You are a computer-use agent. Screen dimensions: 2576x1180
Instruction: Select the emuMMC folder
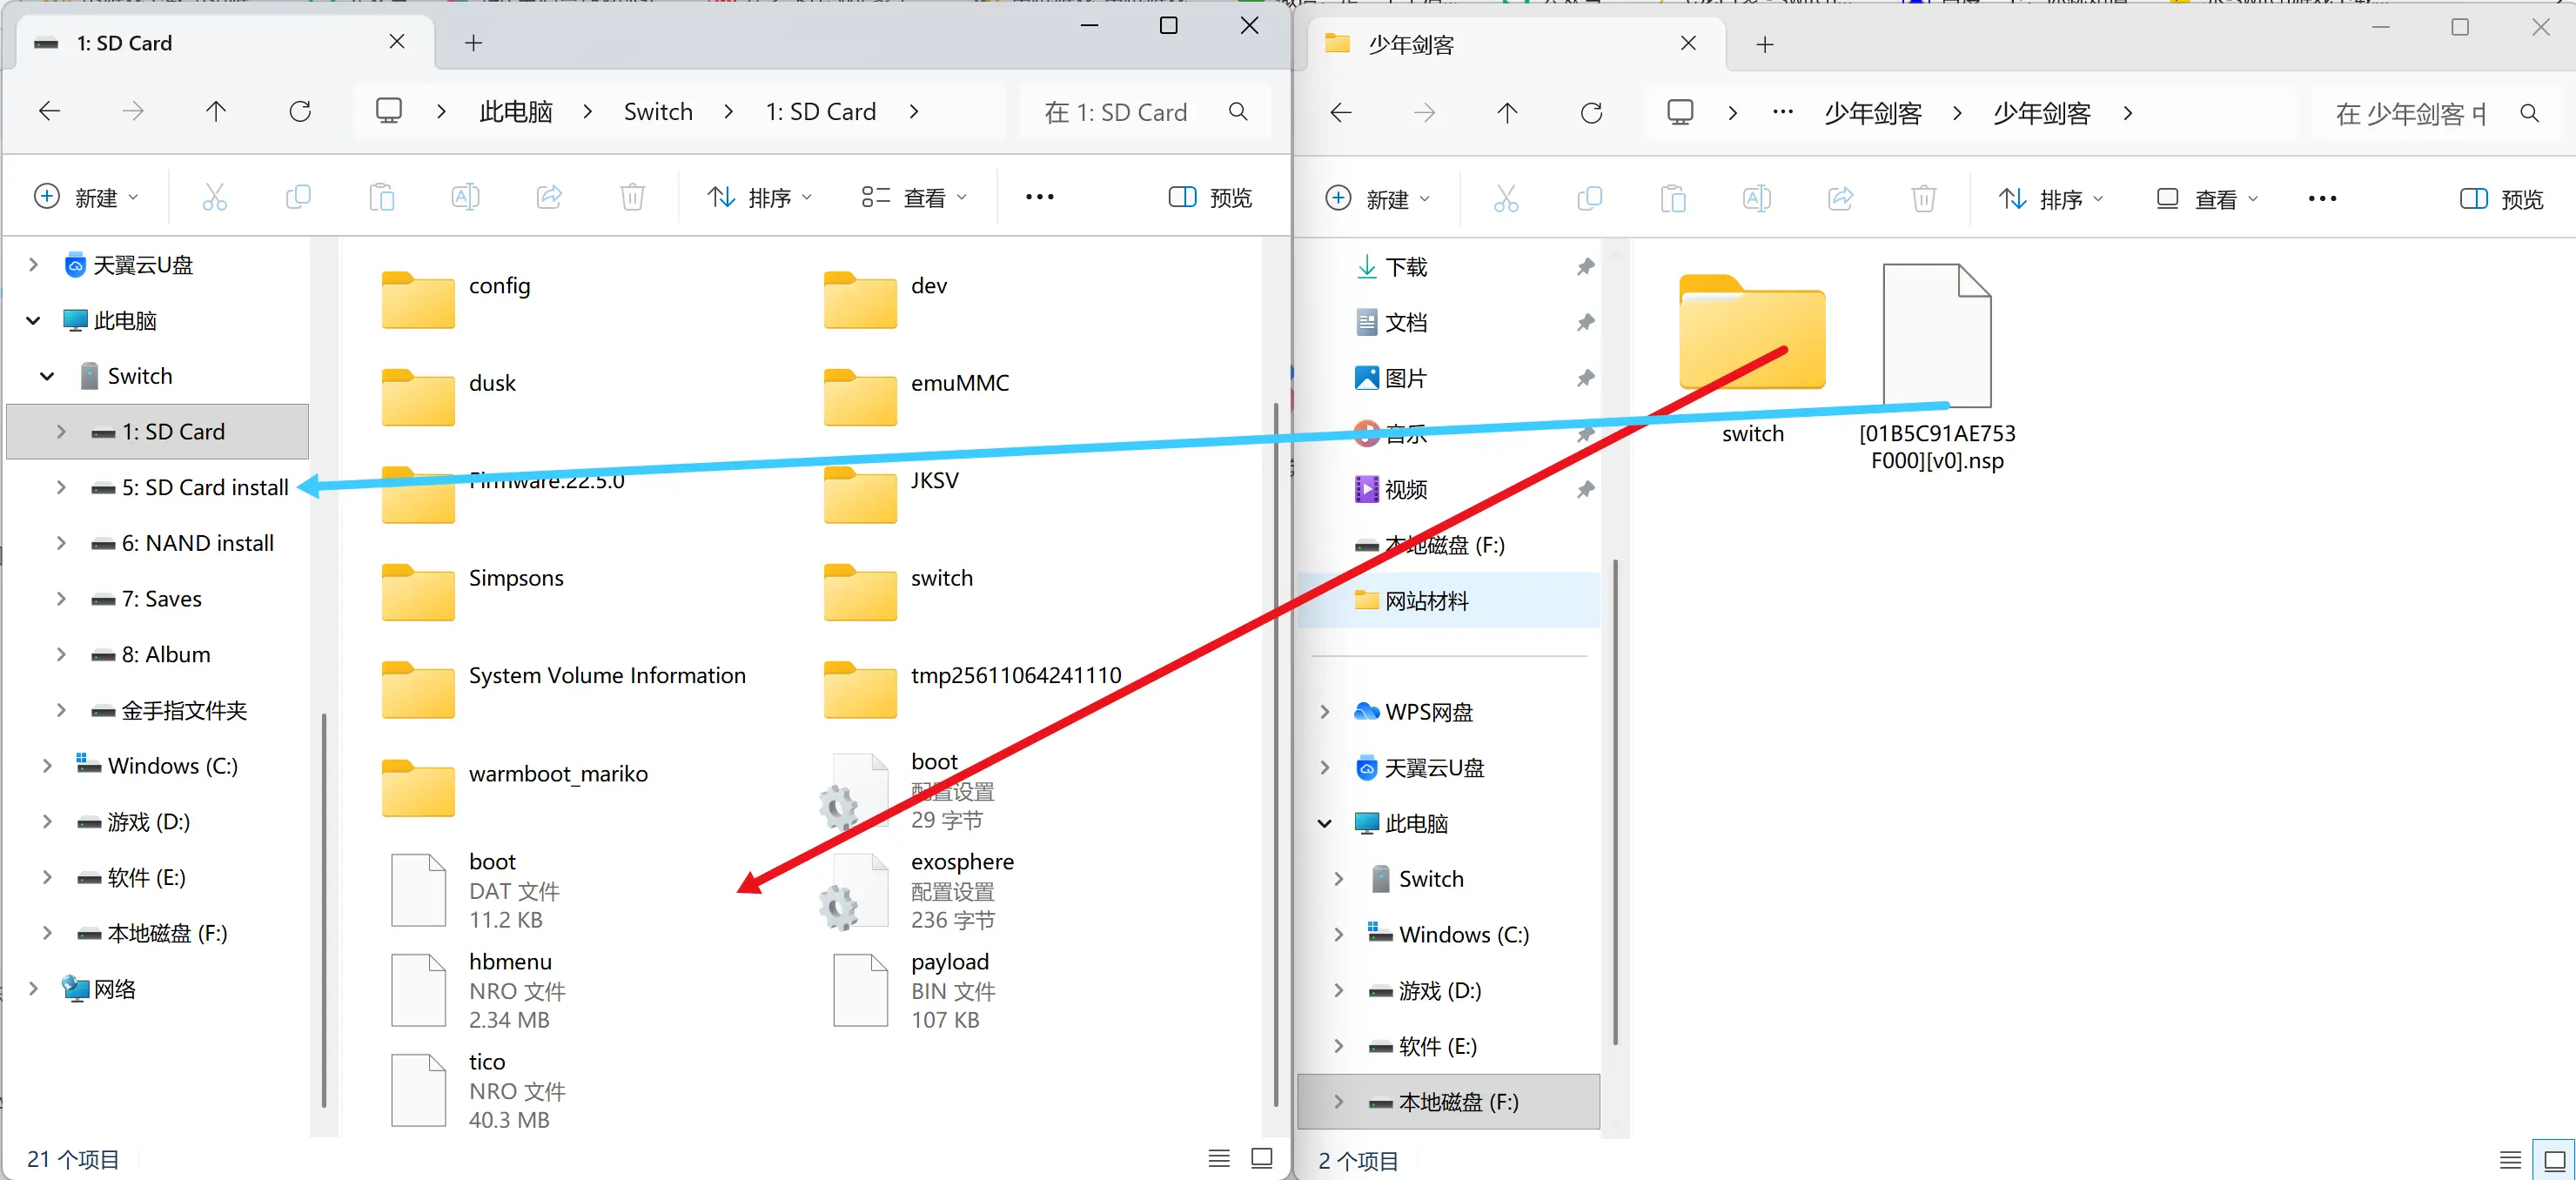pos(918,396)
